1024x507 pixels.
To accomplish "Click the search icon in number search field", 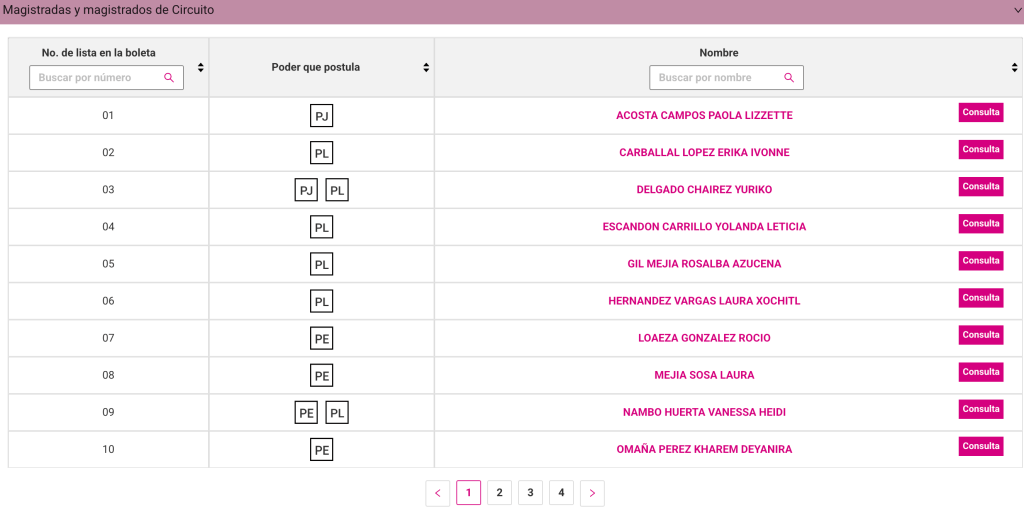I will pyautogui.click(x=169, y=78).
